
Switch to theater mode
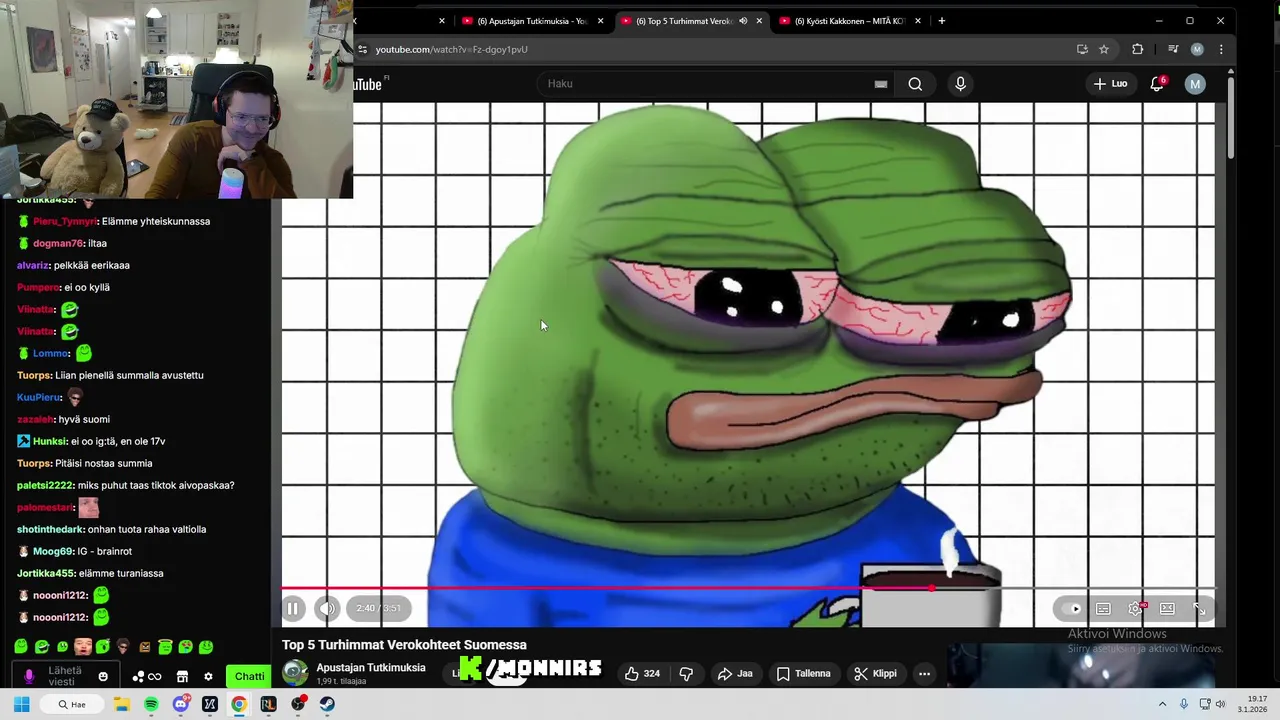click(1167, 608)
